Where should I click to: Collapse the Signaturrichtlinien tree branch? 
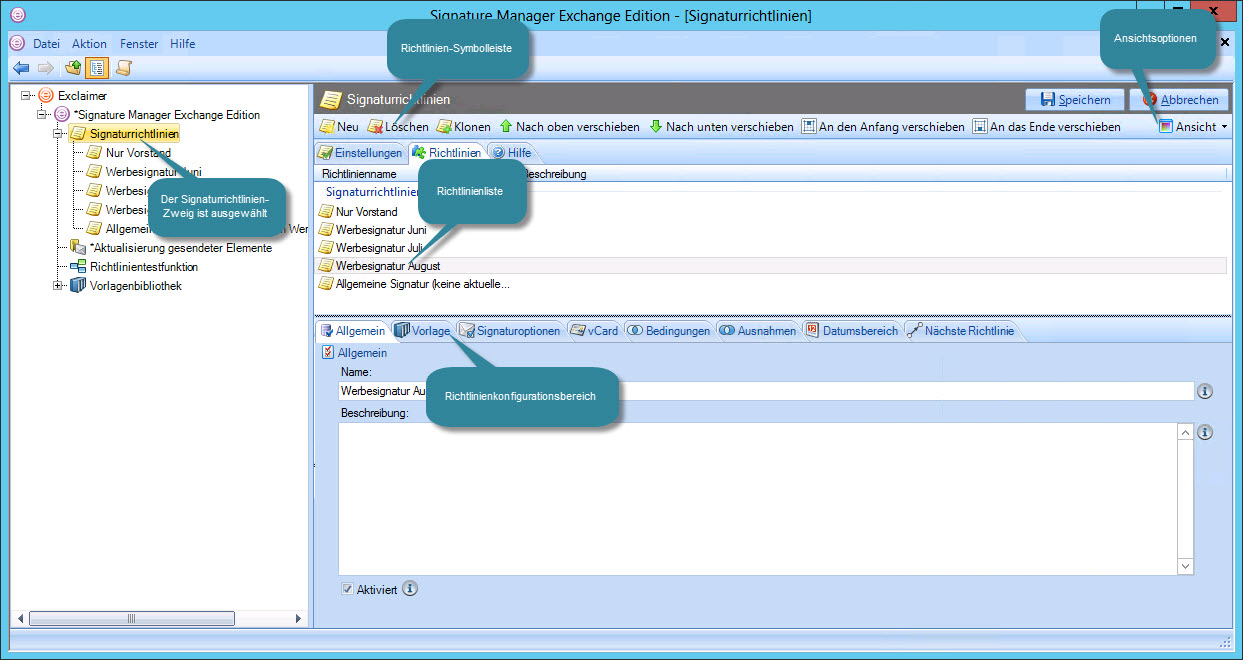click(58, 134)
